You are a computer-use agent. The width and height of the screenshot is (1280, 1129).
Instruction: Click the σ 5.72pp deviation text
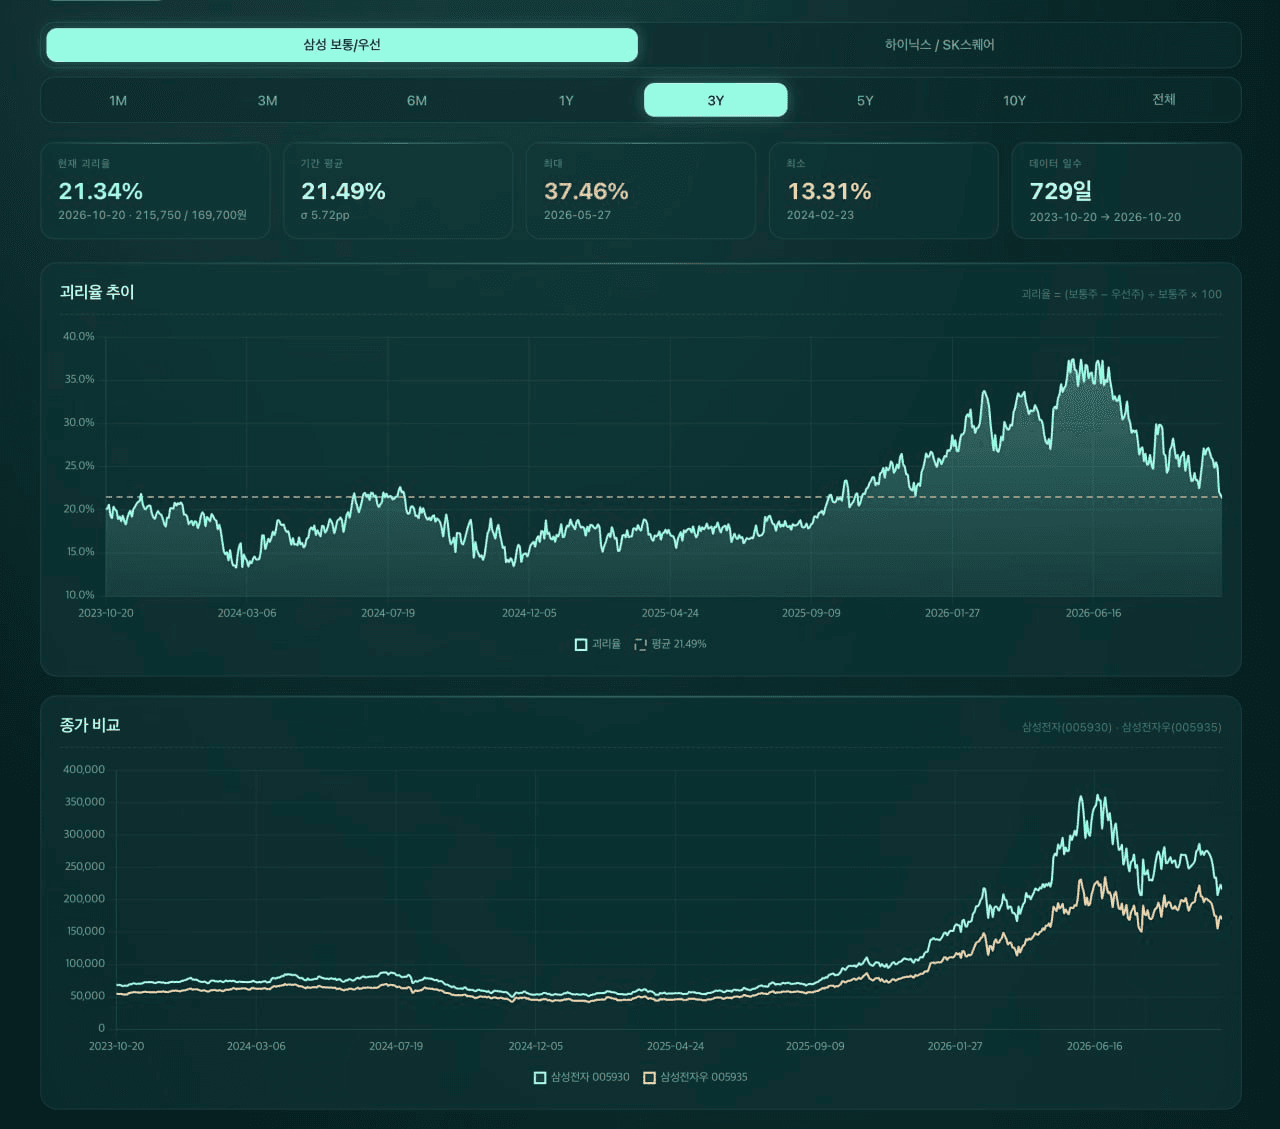(x=325, y=215)
